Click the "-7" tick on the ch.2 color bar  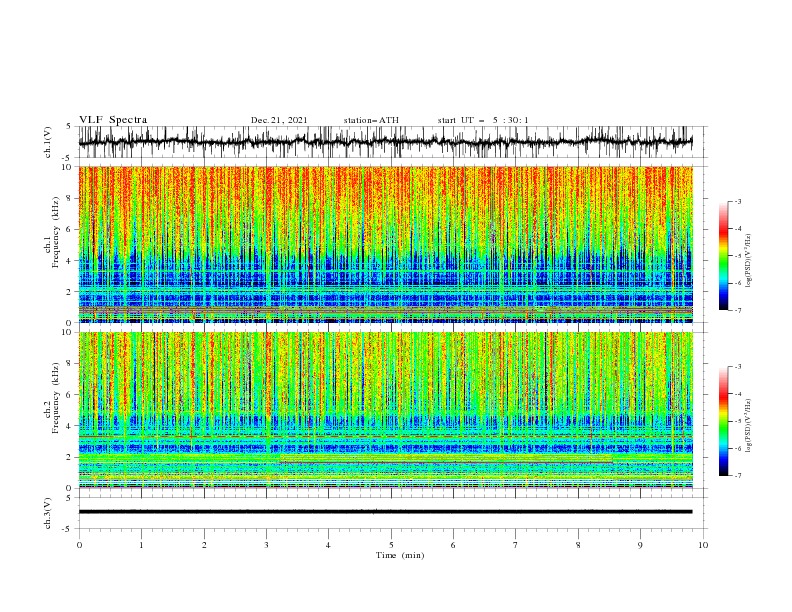point(737,476)
